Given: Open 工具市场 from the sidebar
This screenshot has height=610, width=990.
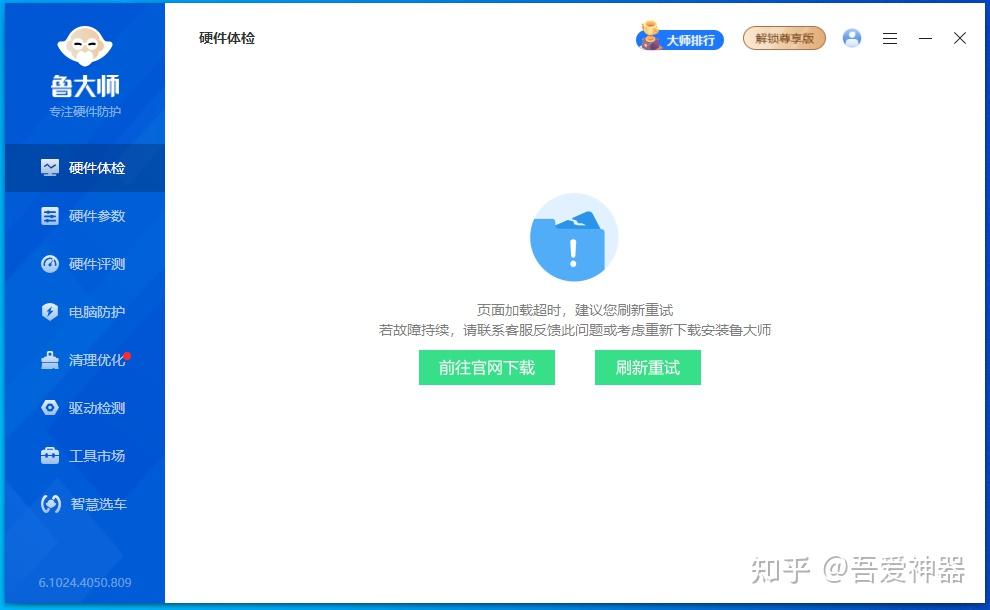Looking at the screenshot, I should [x=85, y=456].
